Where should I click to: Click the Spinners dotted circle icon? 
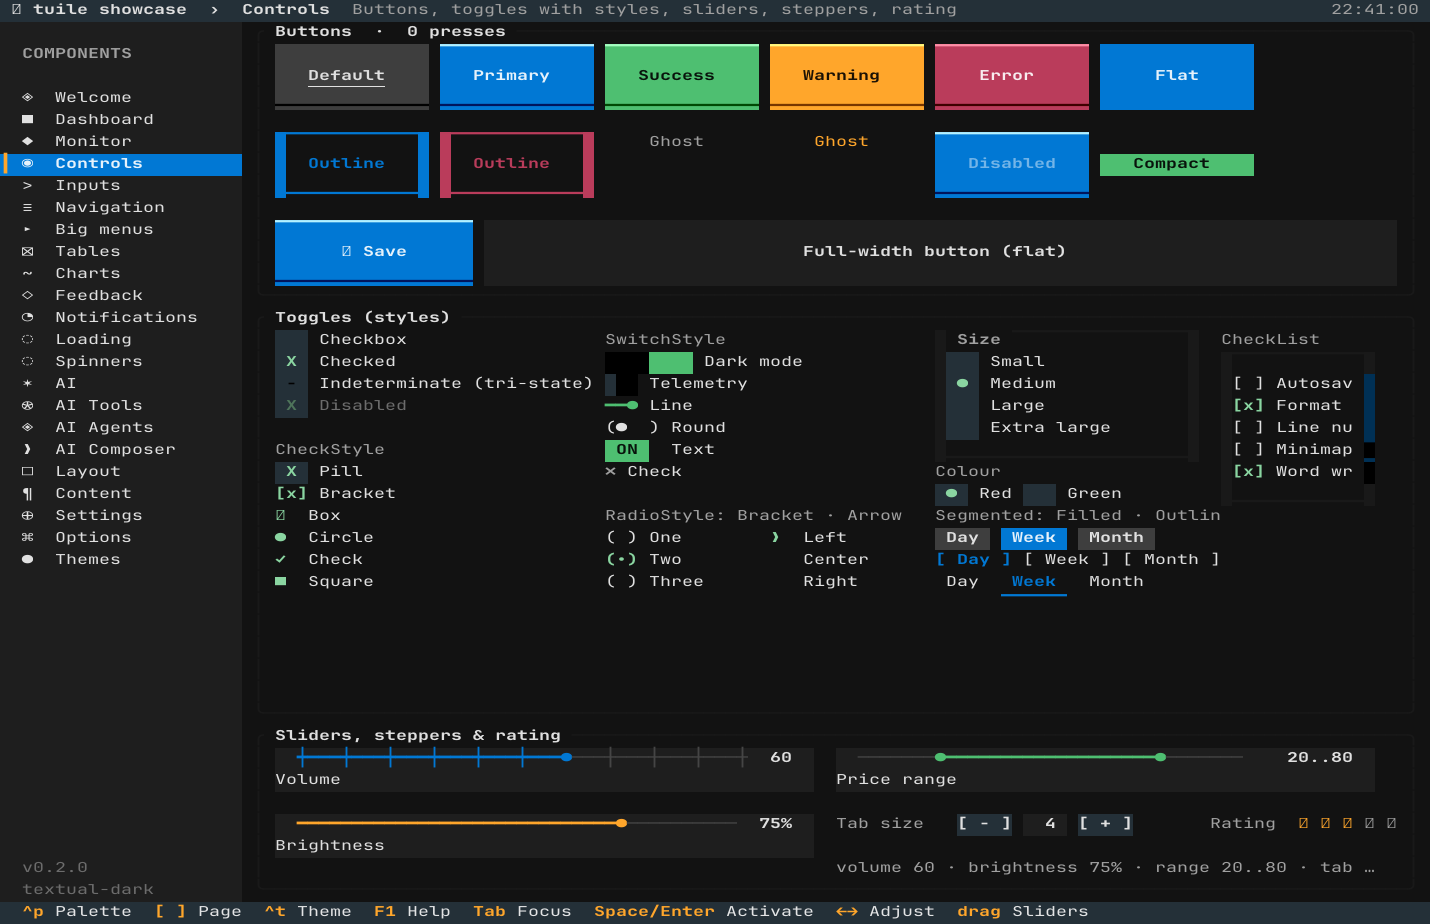[28, 361]
